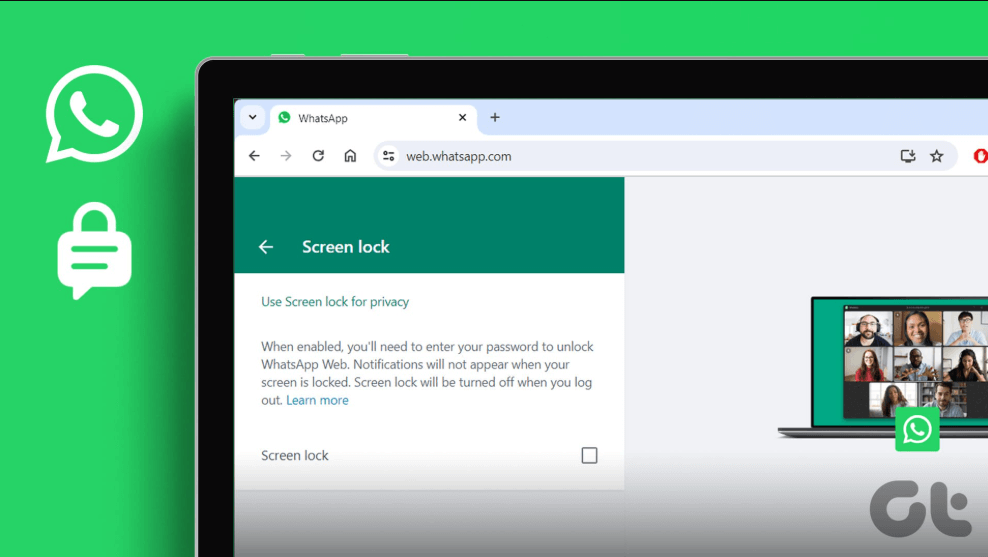Image resolution: width=988 pixels, height=557 pixels.
Task: Go back from Screen lock settings
Action: (266, 247)
